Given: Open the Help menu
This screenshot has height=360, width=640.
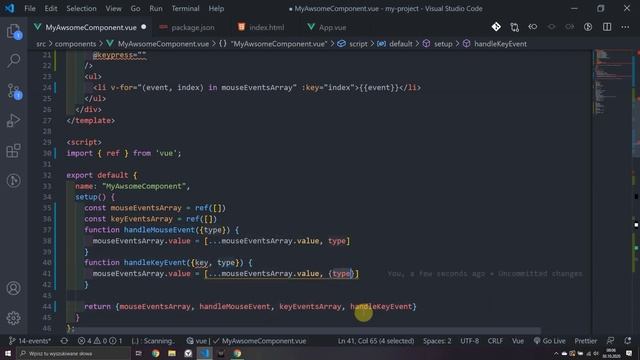Looking at the screenshot, I should point(216,8).
